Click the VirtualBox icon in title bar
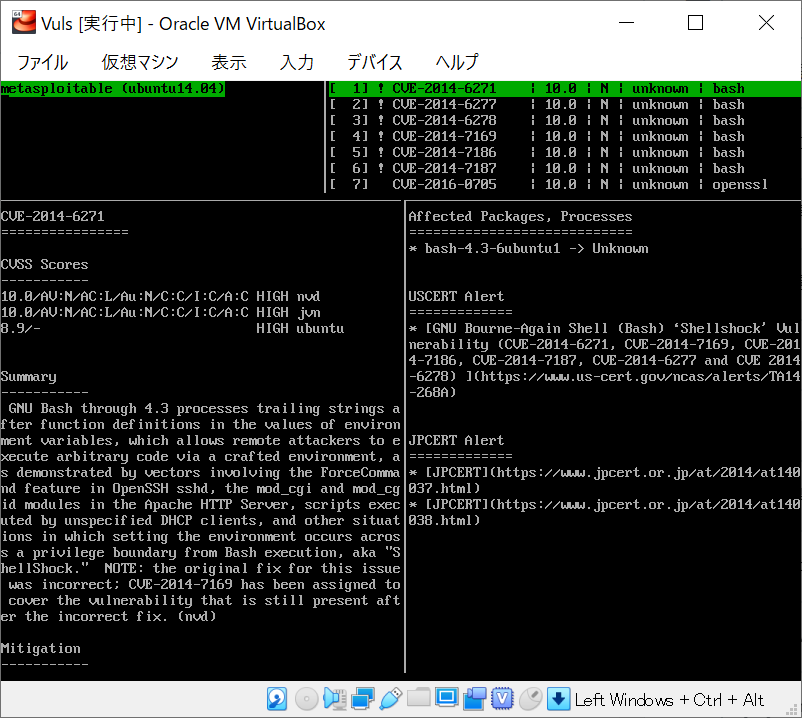The height and width of the screenshot is (718, 802). click(24, 23)
